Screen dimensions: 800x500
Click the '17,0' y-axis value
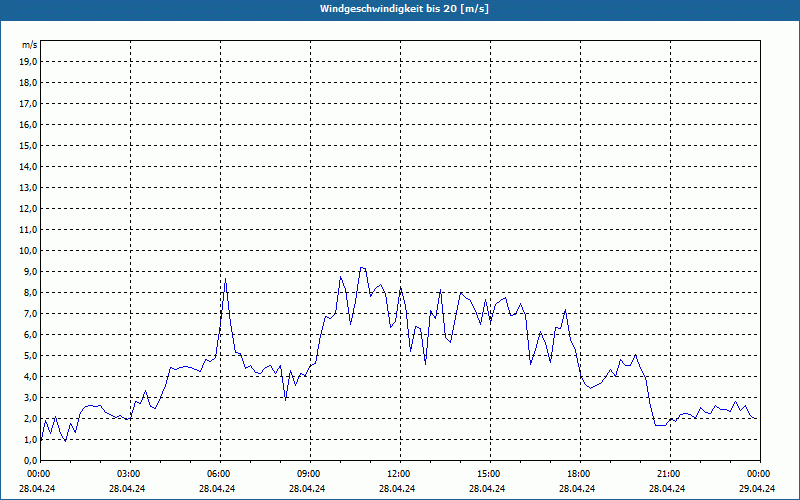pyautogui.click(x=29, y=104)
